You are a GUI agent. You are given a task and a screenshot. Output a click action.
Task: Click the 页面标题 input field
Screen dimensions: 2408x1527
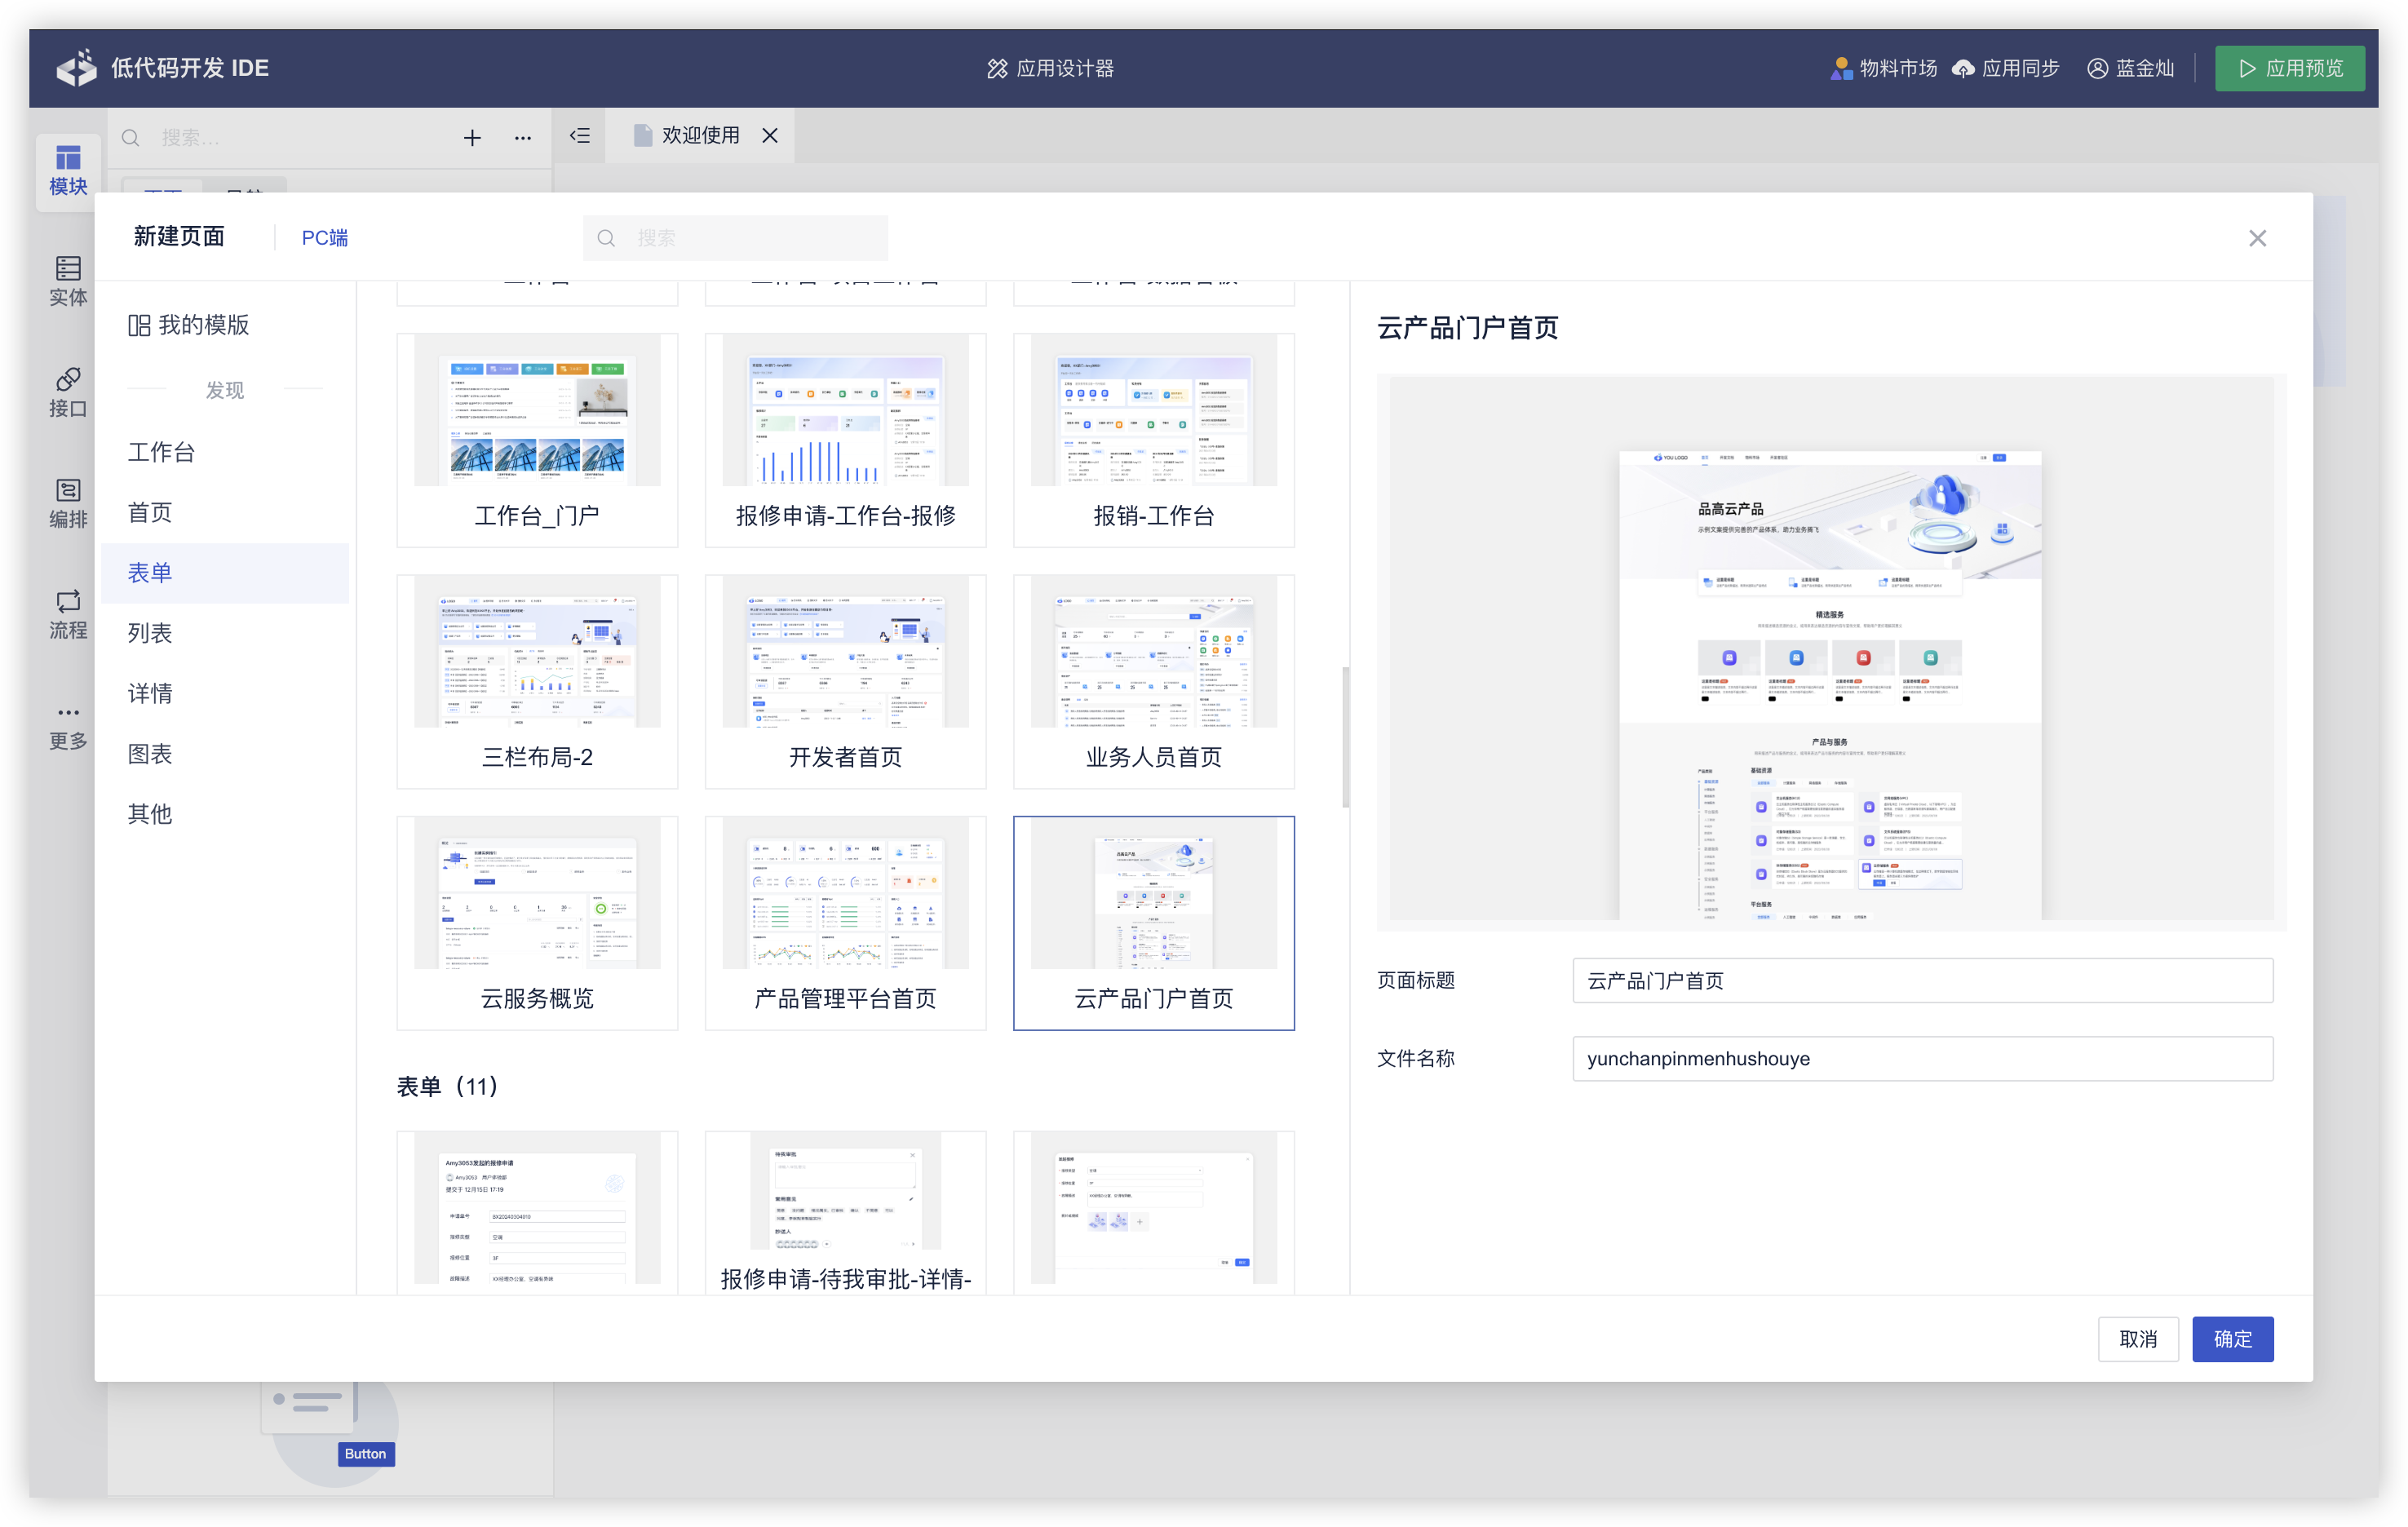1922,980
